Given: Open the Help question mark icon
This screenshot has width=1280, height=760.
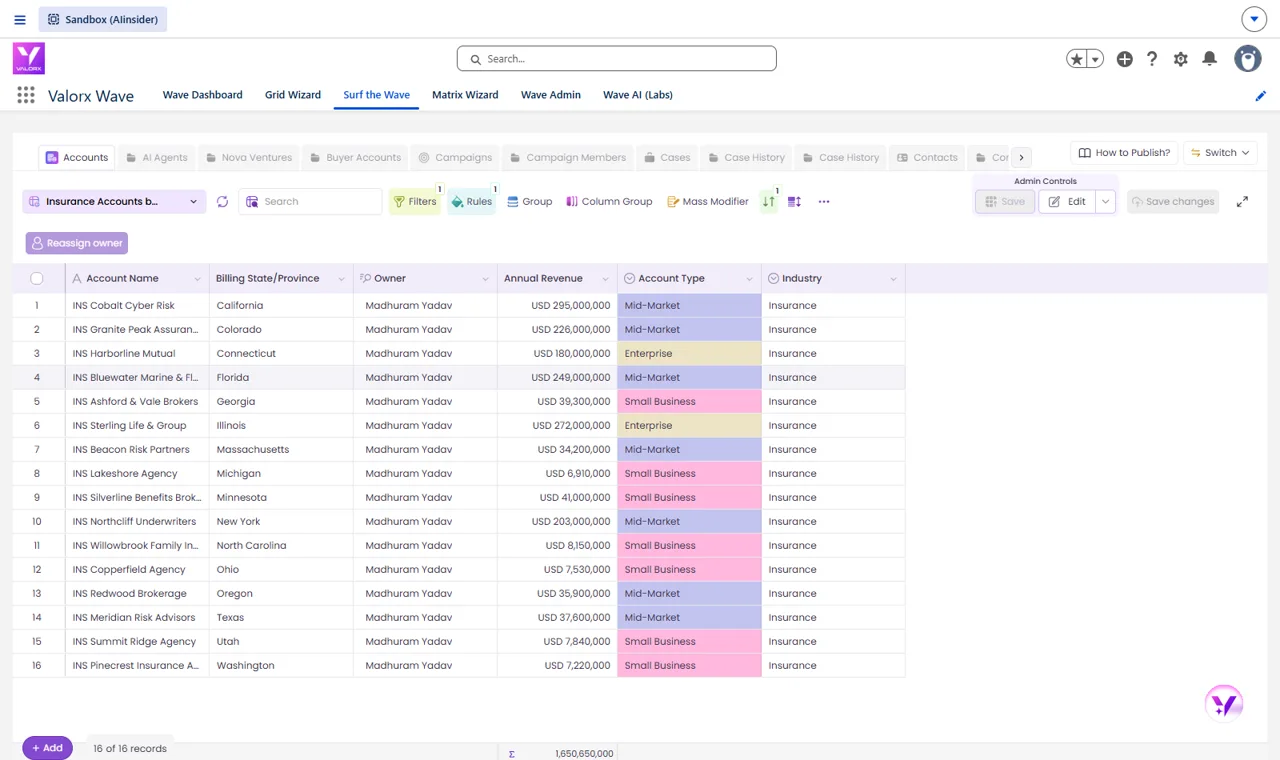Looking at the screenshot, I should (x=1152, y=59).
